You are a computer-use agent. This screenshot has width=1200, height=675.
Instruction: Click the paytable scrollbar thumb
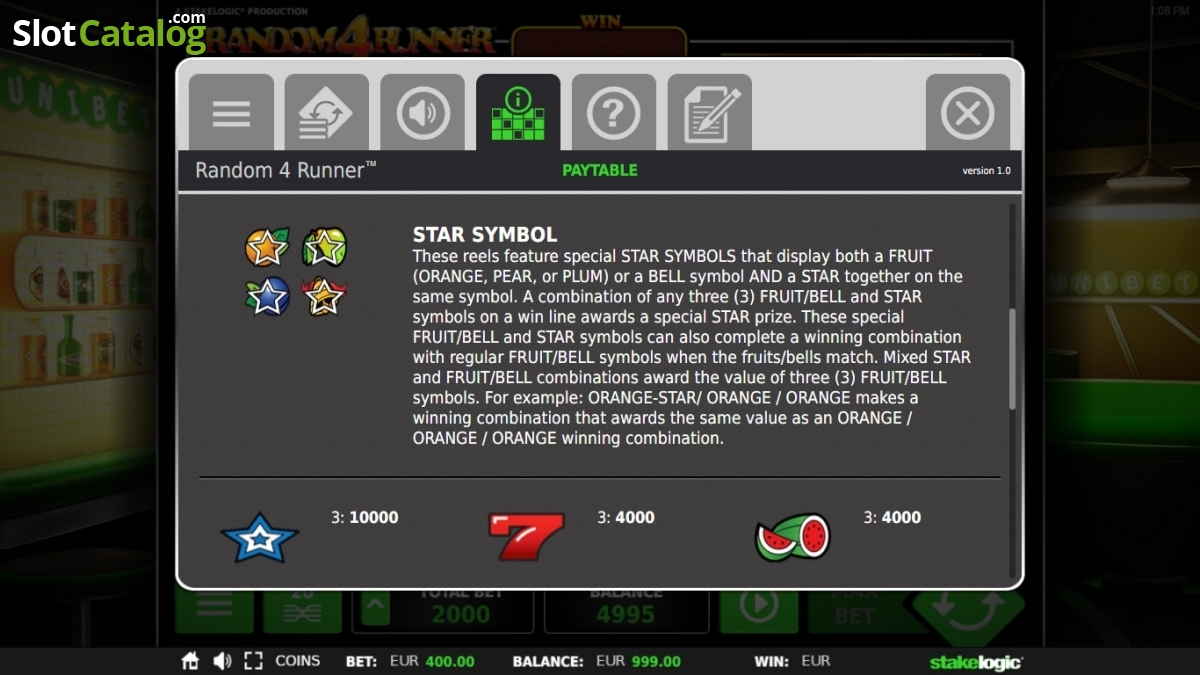click(1012, 358)
